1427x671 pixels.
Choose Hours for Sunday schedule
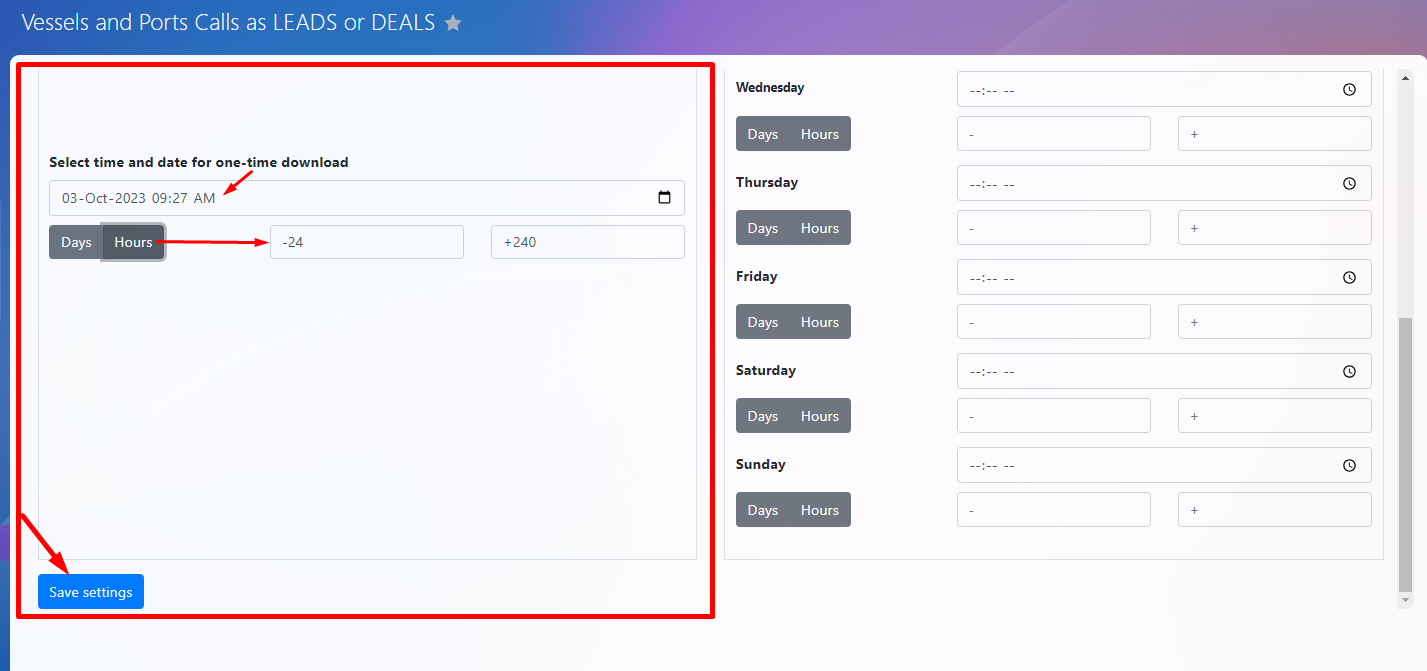(x=820, y=510)
